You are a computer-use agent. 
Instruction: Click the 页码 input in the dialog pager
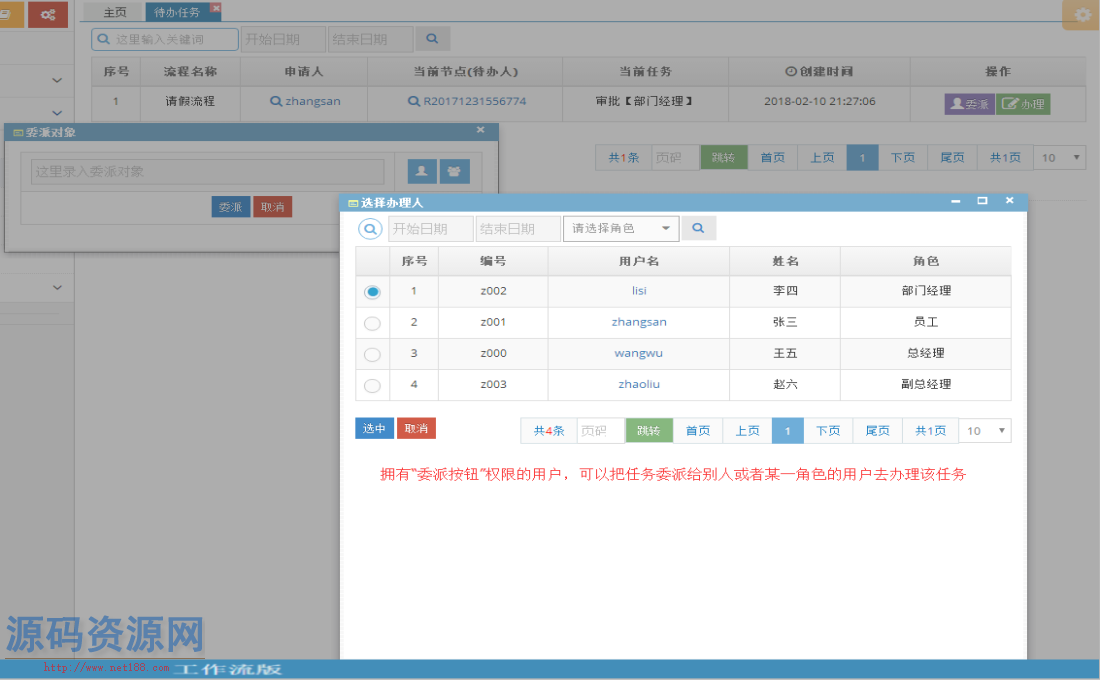(601, 430)
